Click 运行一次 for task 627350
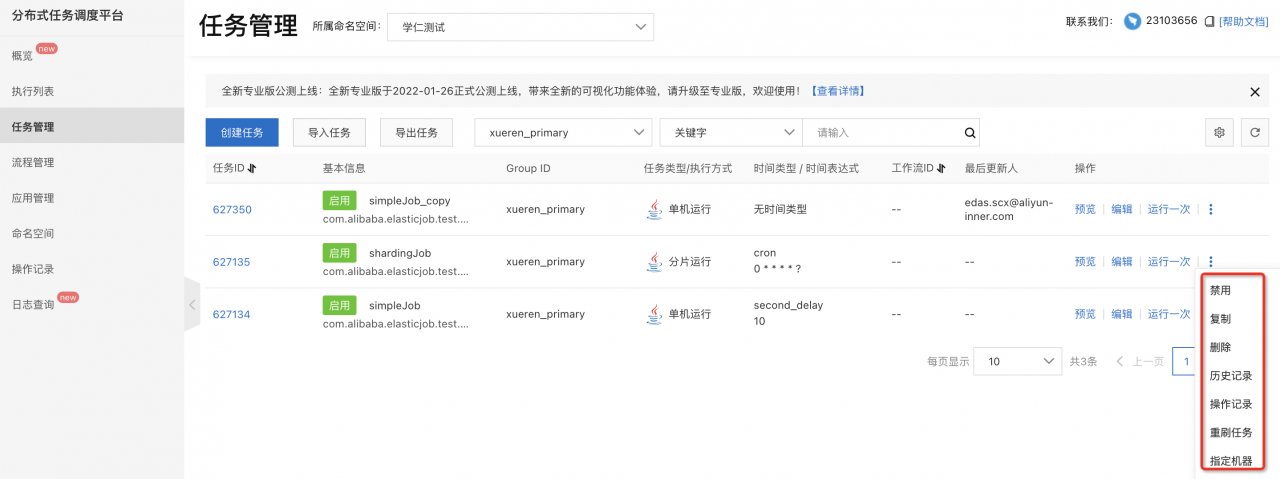 pyautogui.click(x=1169, y=209)
